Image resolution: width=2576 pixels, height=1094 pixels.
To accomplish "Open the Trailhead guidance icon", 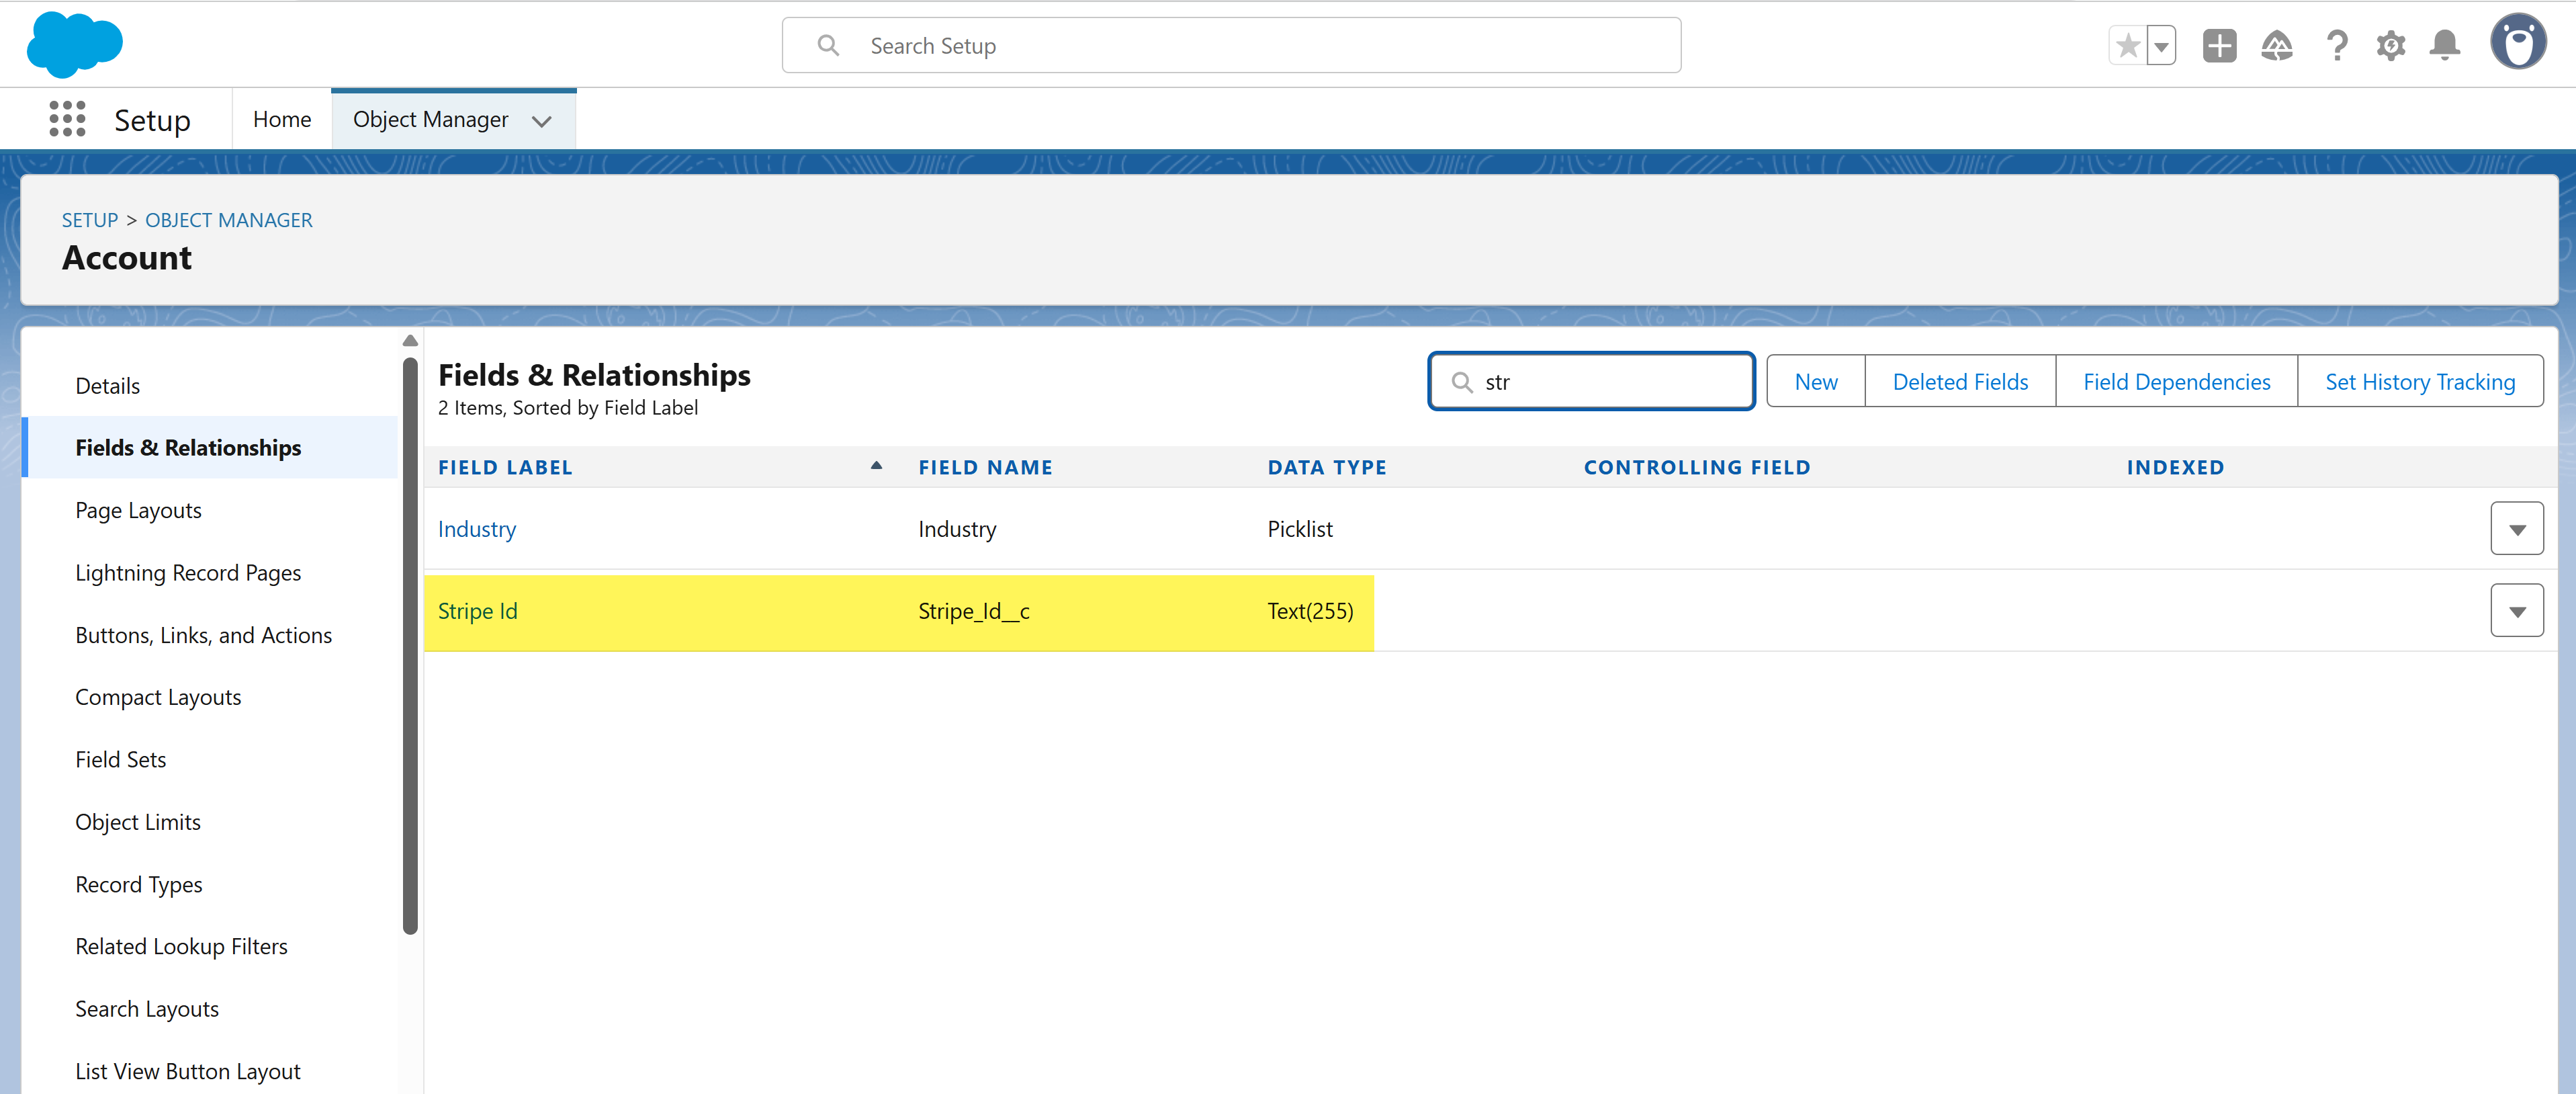I will coord(2277,46).
